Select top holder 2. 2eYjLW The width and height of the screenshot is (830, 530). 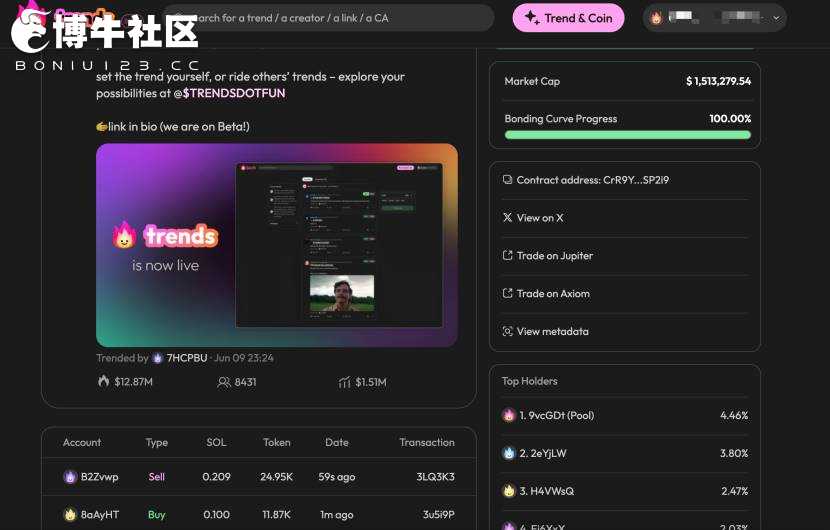point(543,454)
